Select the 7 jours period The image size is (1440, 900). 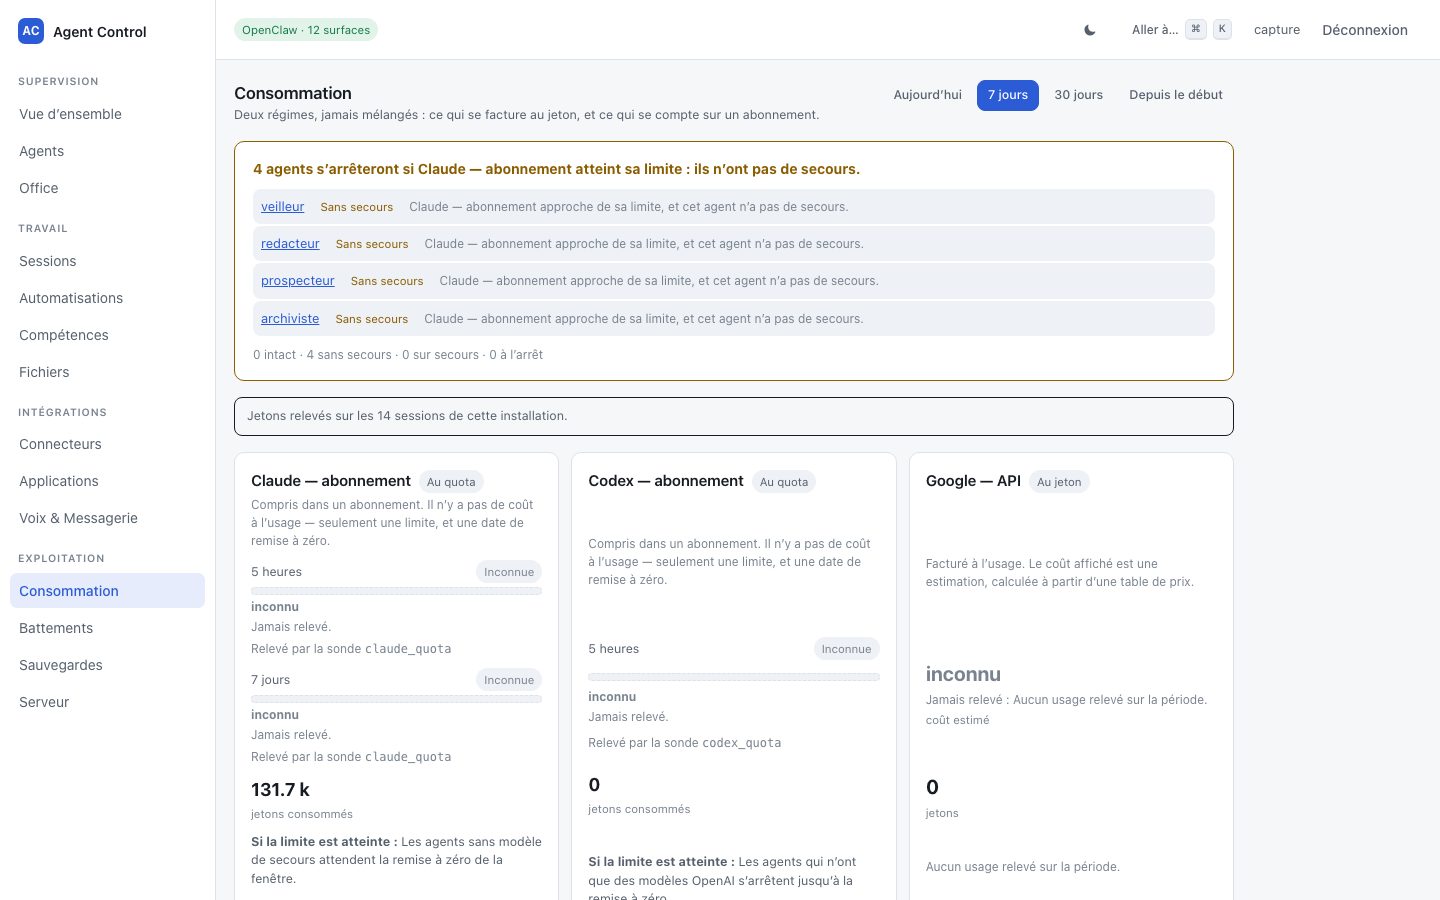(x=1008, y=95)
